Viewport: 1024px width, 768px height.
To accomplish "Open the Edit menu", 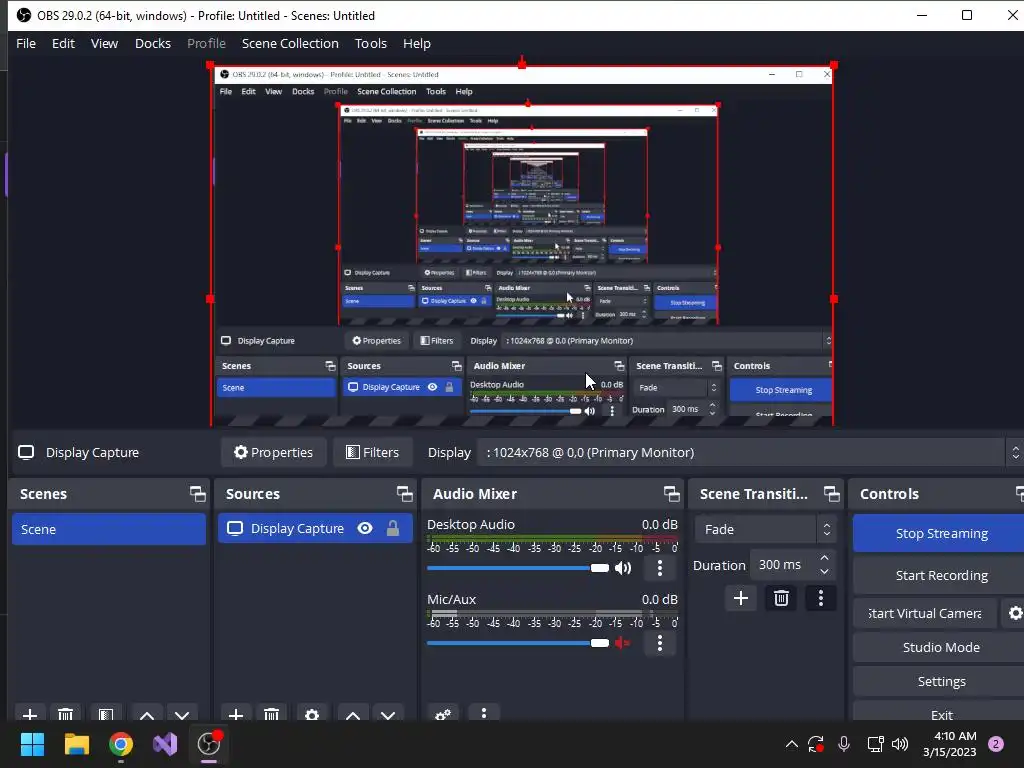I will tap(63, 44).
